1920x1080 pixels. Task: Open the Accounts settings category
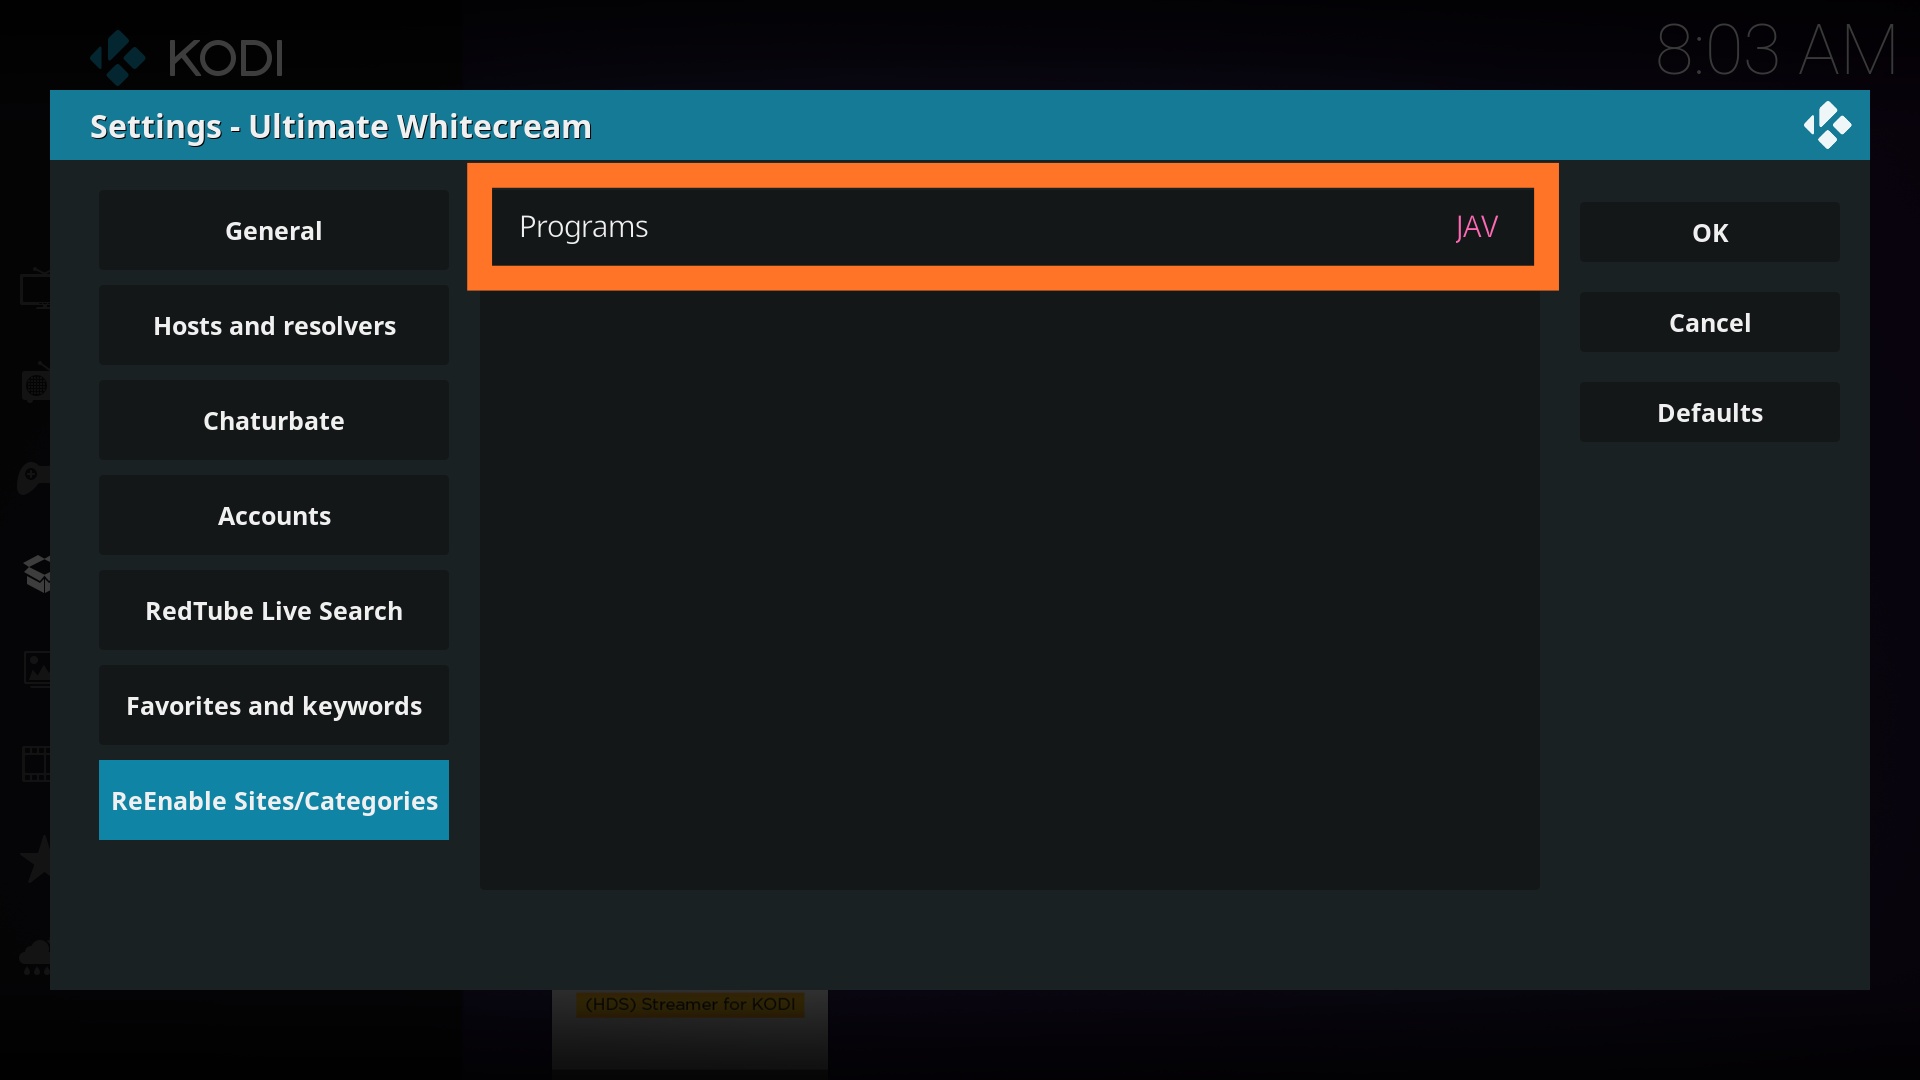(273, 515)
